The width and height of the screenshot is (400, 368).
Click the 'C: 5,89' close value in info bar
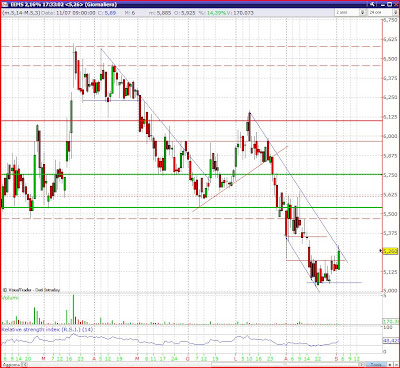108,13
